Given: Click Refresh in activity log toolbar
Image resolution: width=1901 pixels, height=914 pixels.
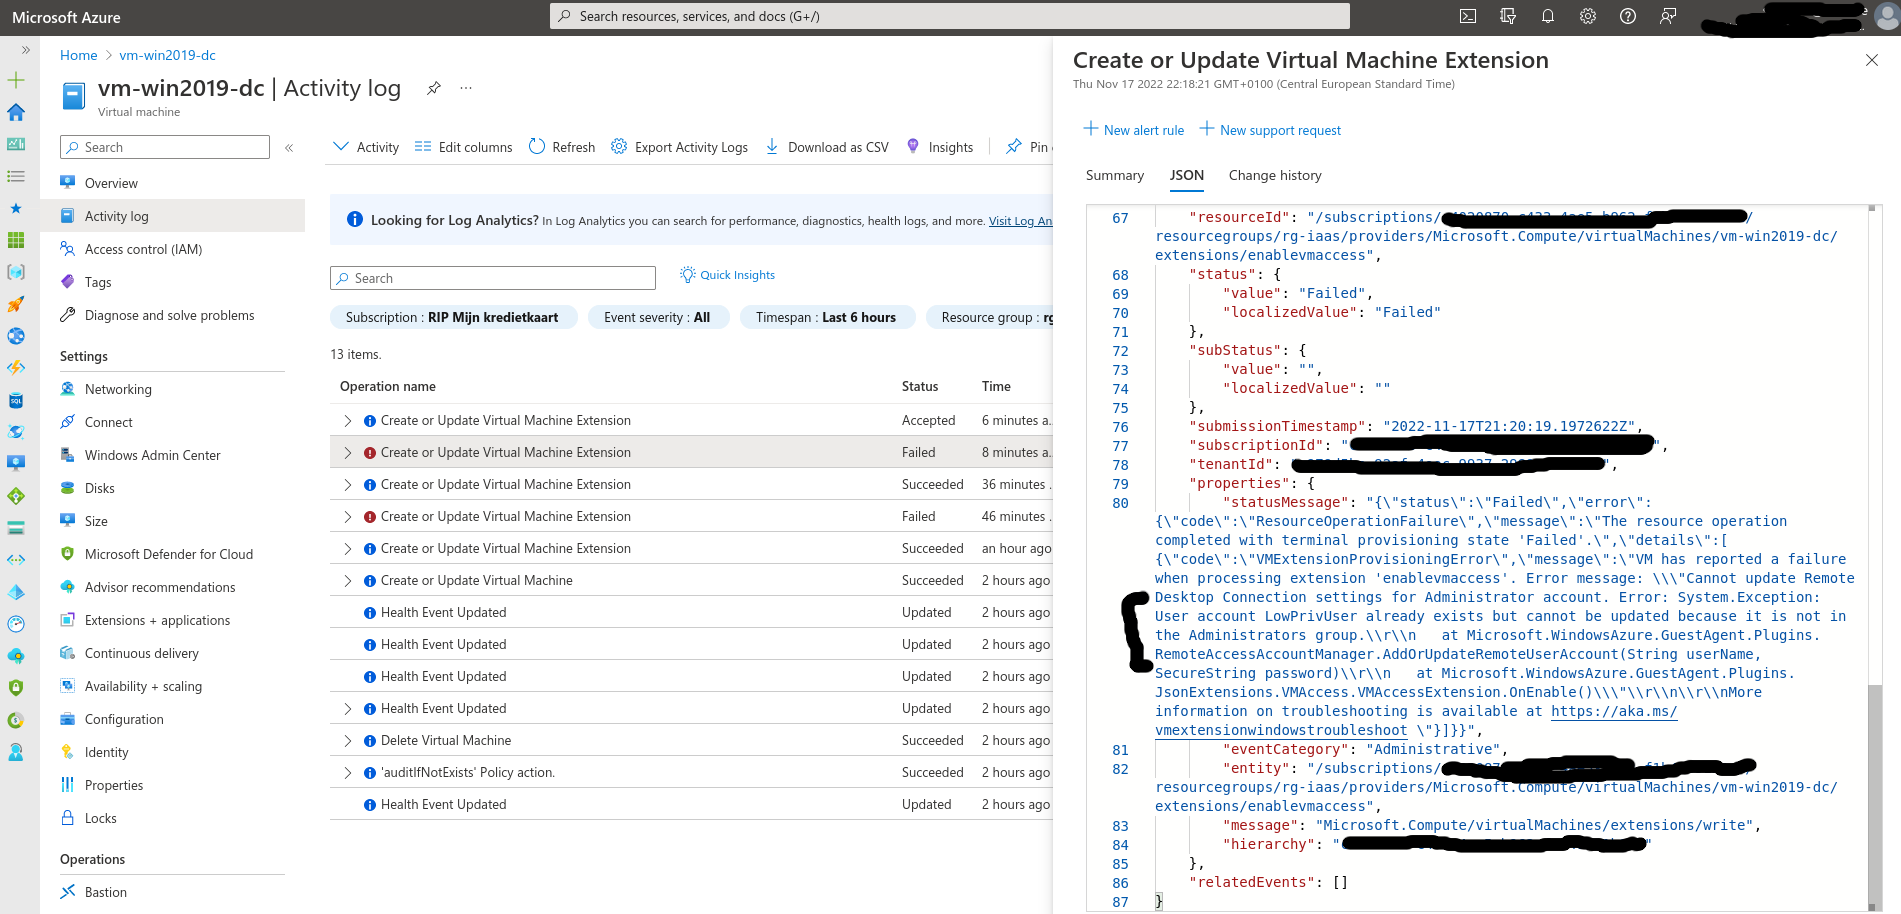Looking at the screenshot, I should point(562,147).
